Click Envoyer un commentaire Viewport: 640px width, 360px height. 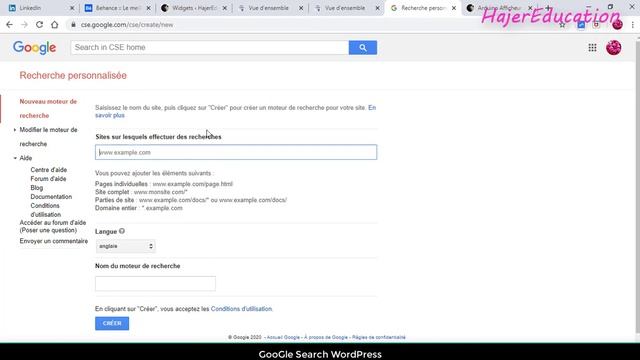click(x=53, y=241)
